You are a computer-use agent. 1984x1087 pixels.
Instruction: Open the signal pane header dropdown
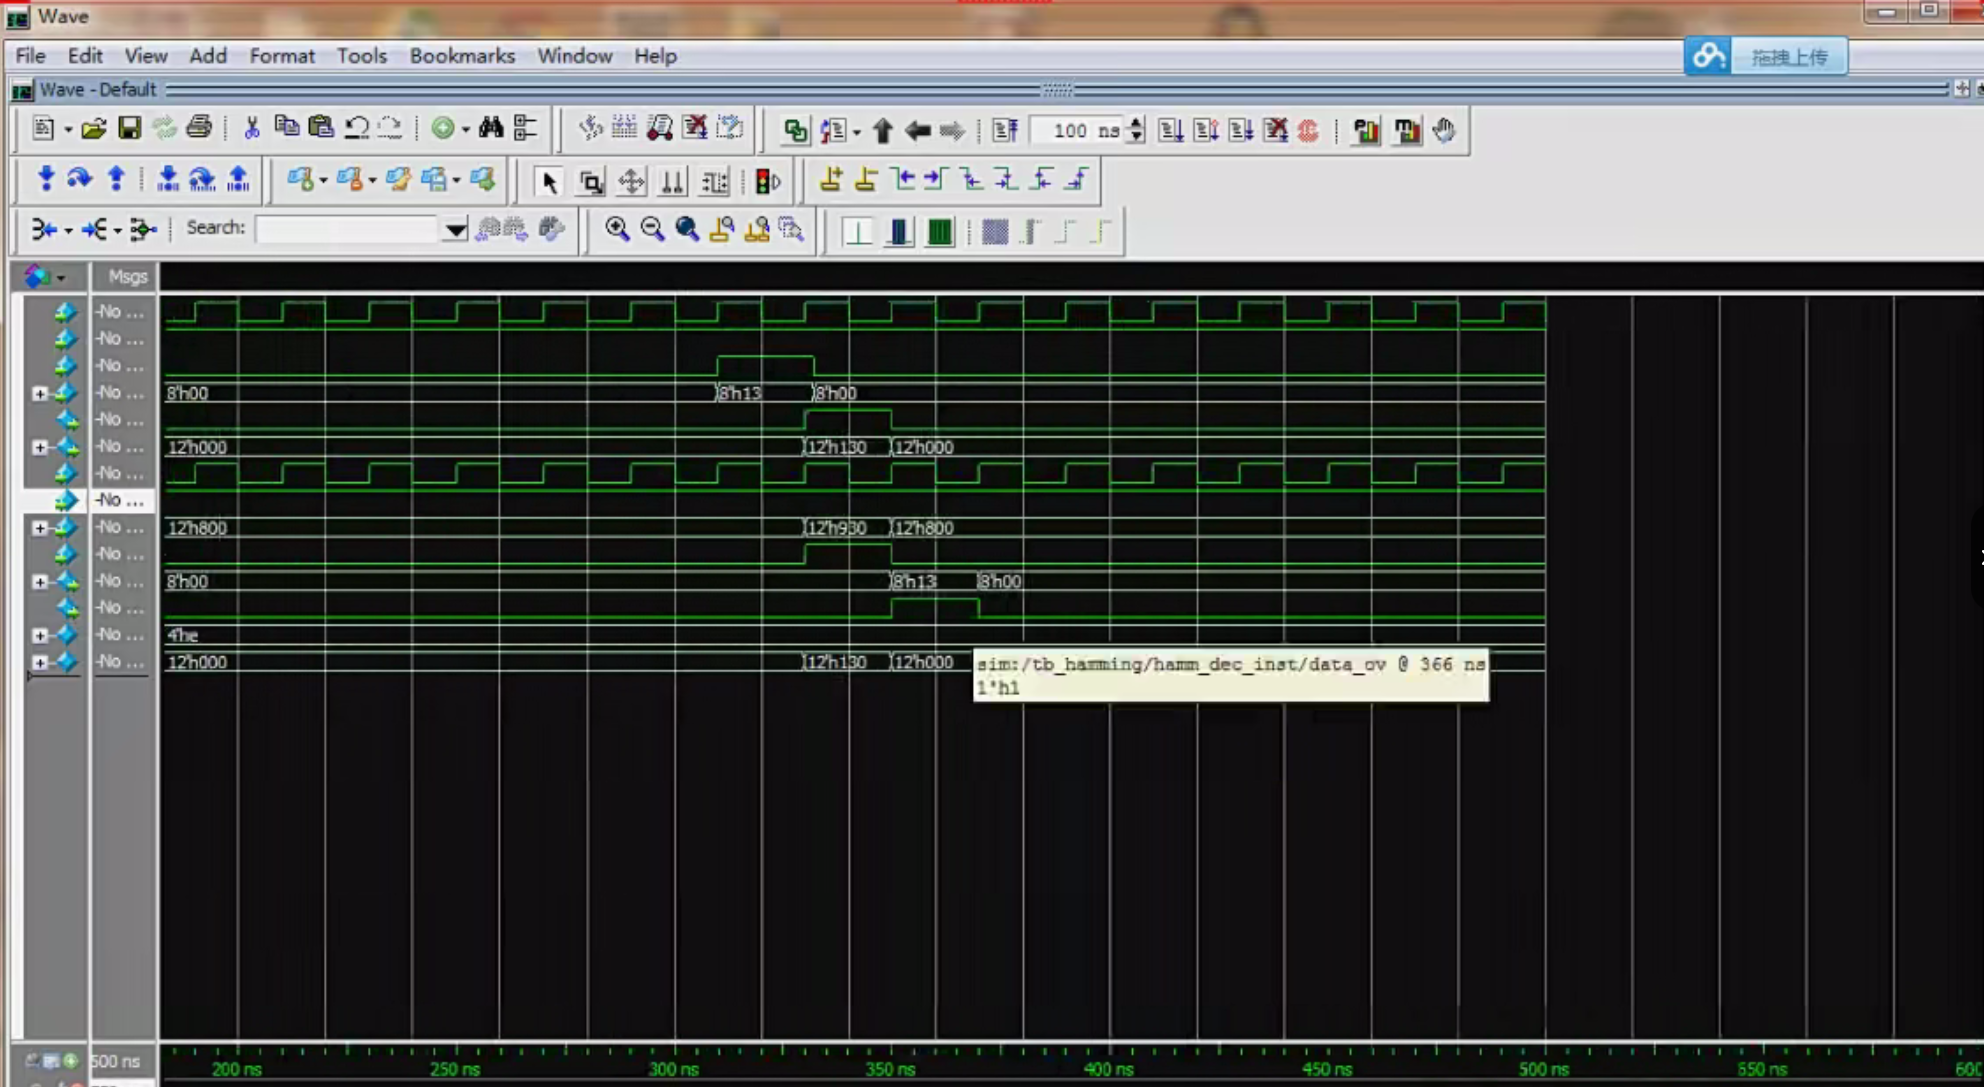pyautogui.click(x=61, y=276)
